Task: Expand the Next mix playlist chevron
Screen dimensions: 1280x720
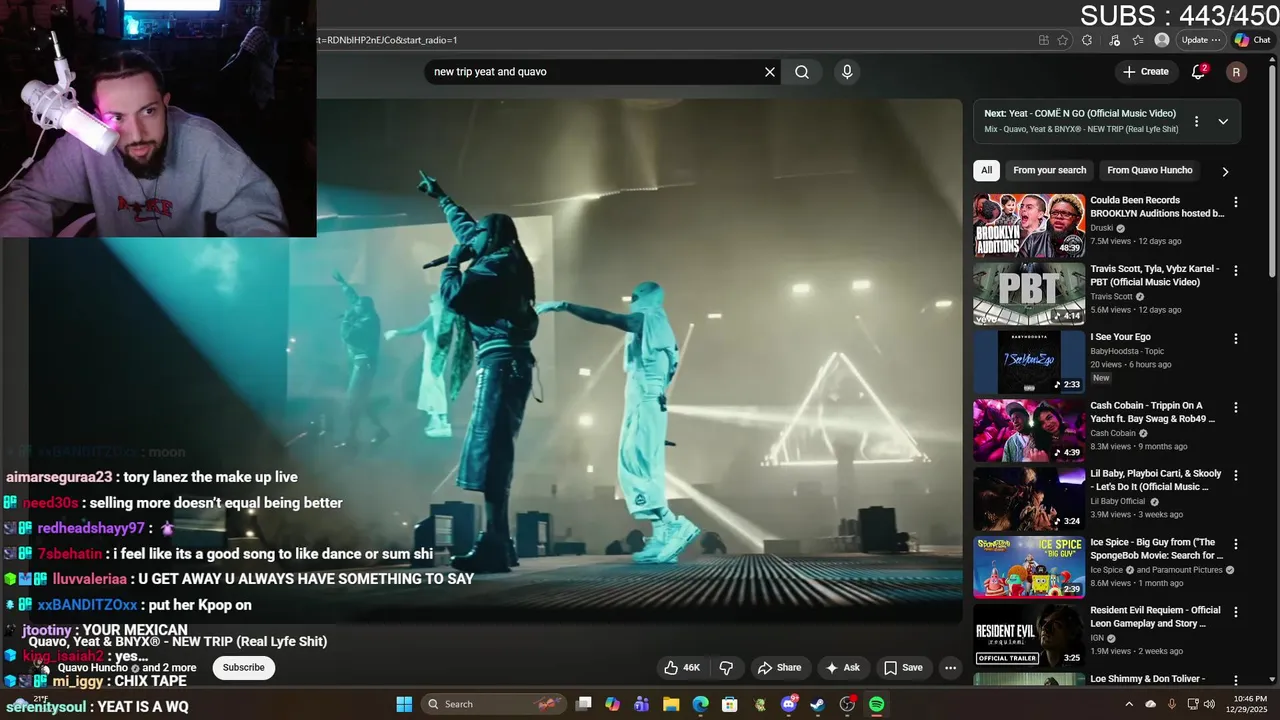Action: [1223, 121]
